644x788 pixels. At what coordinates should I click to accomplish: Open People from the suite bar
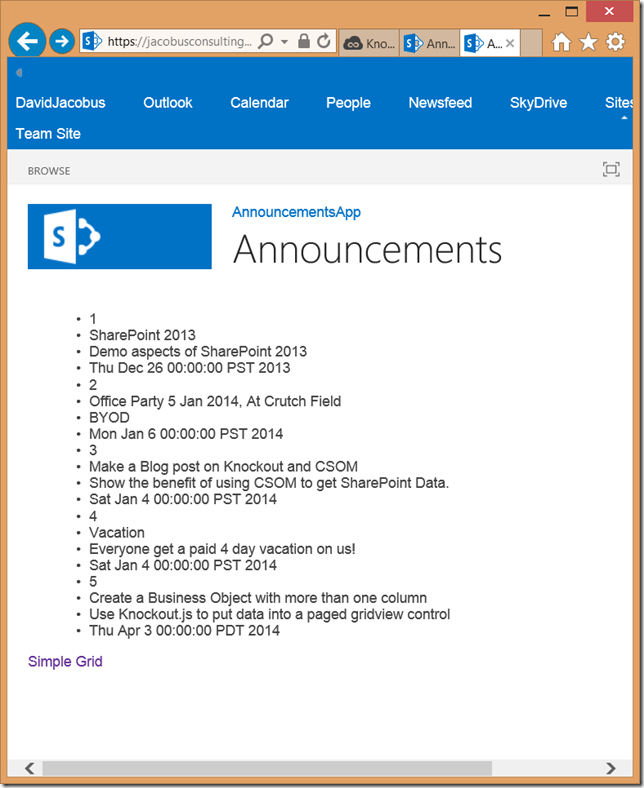point(348,103)
